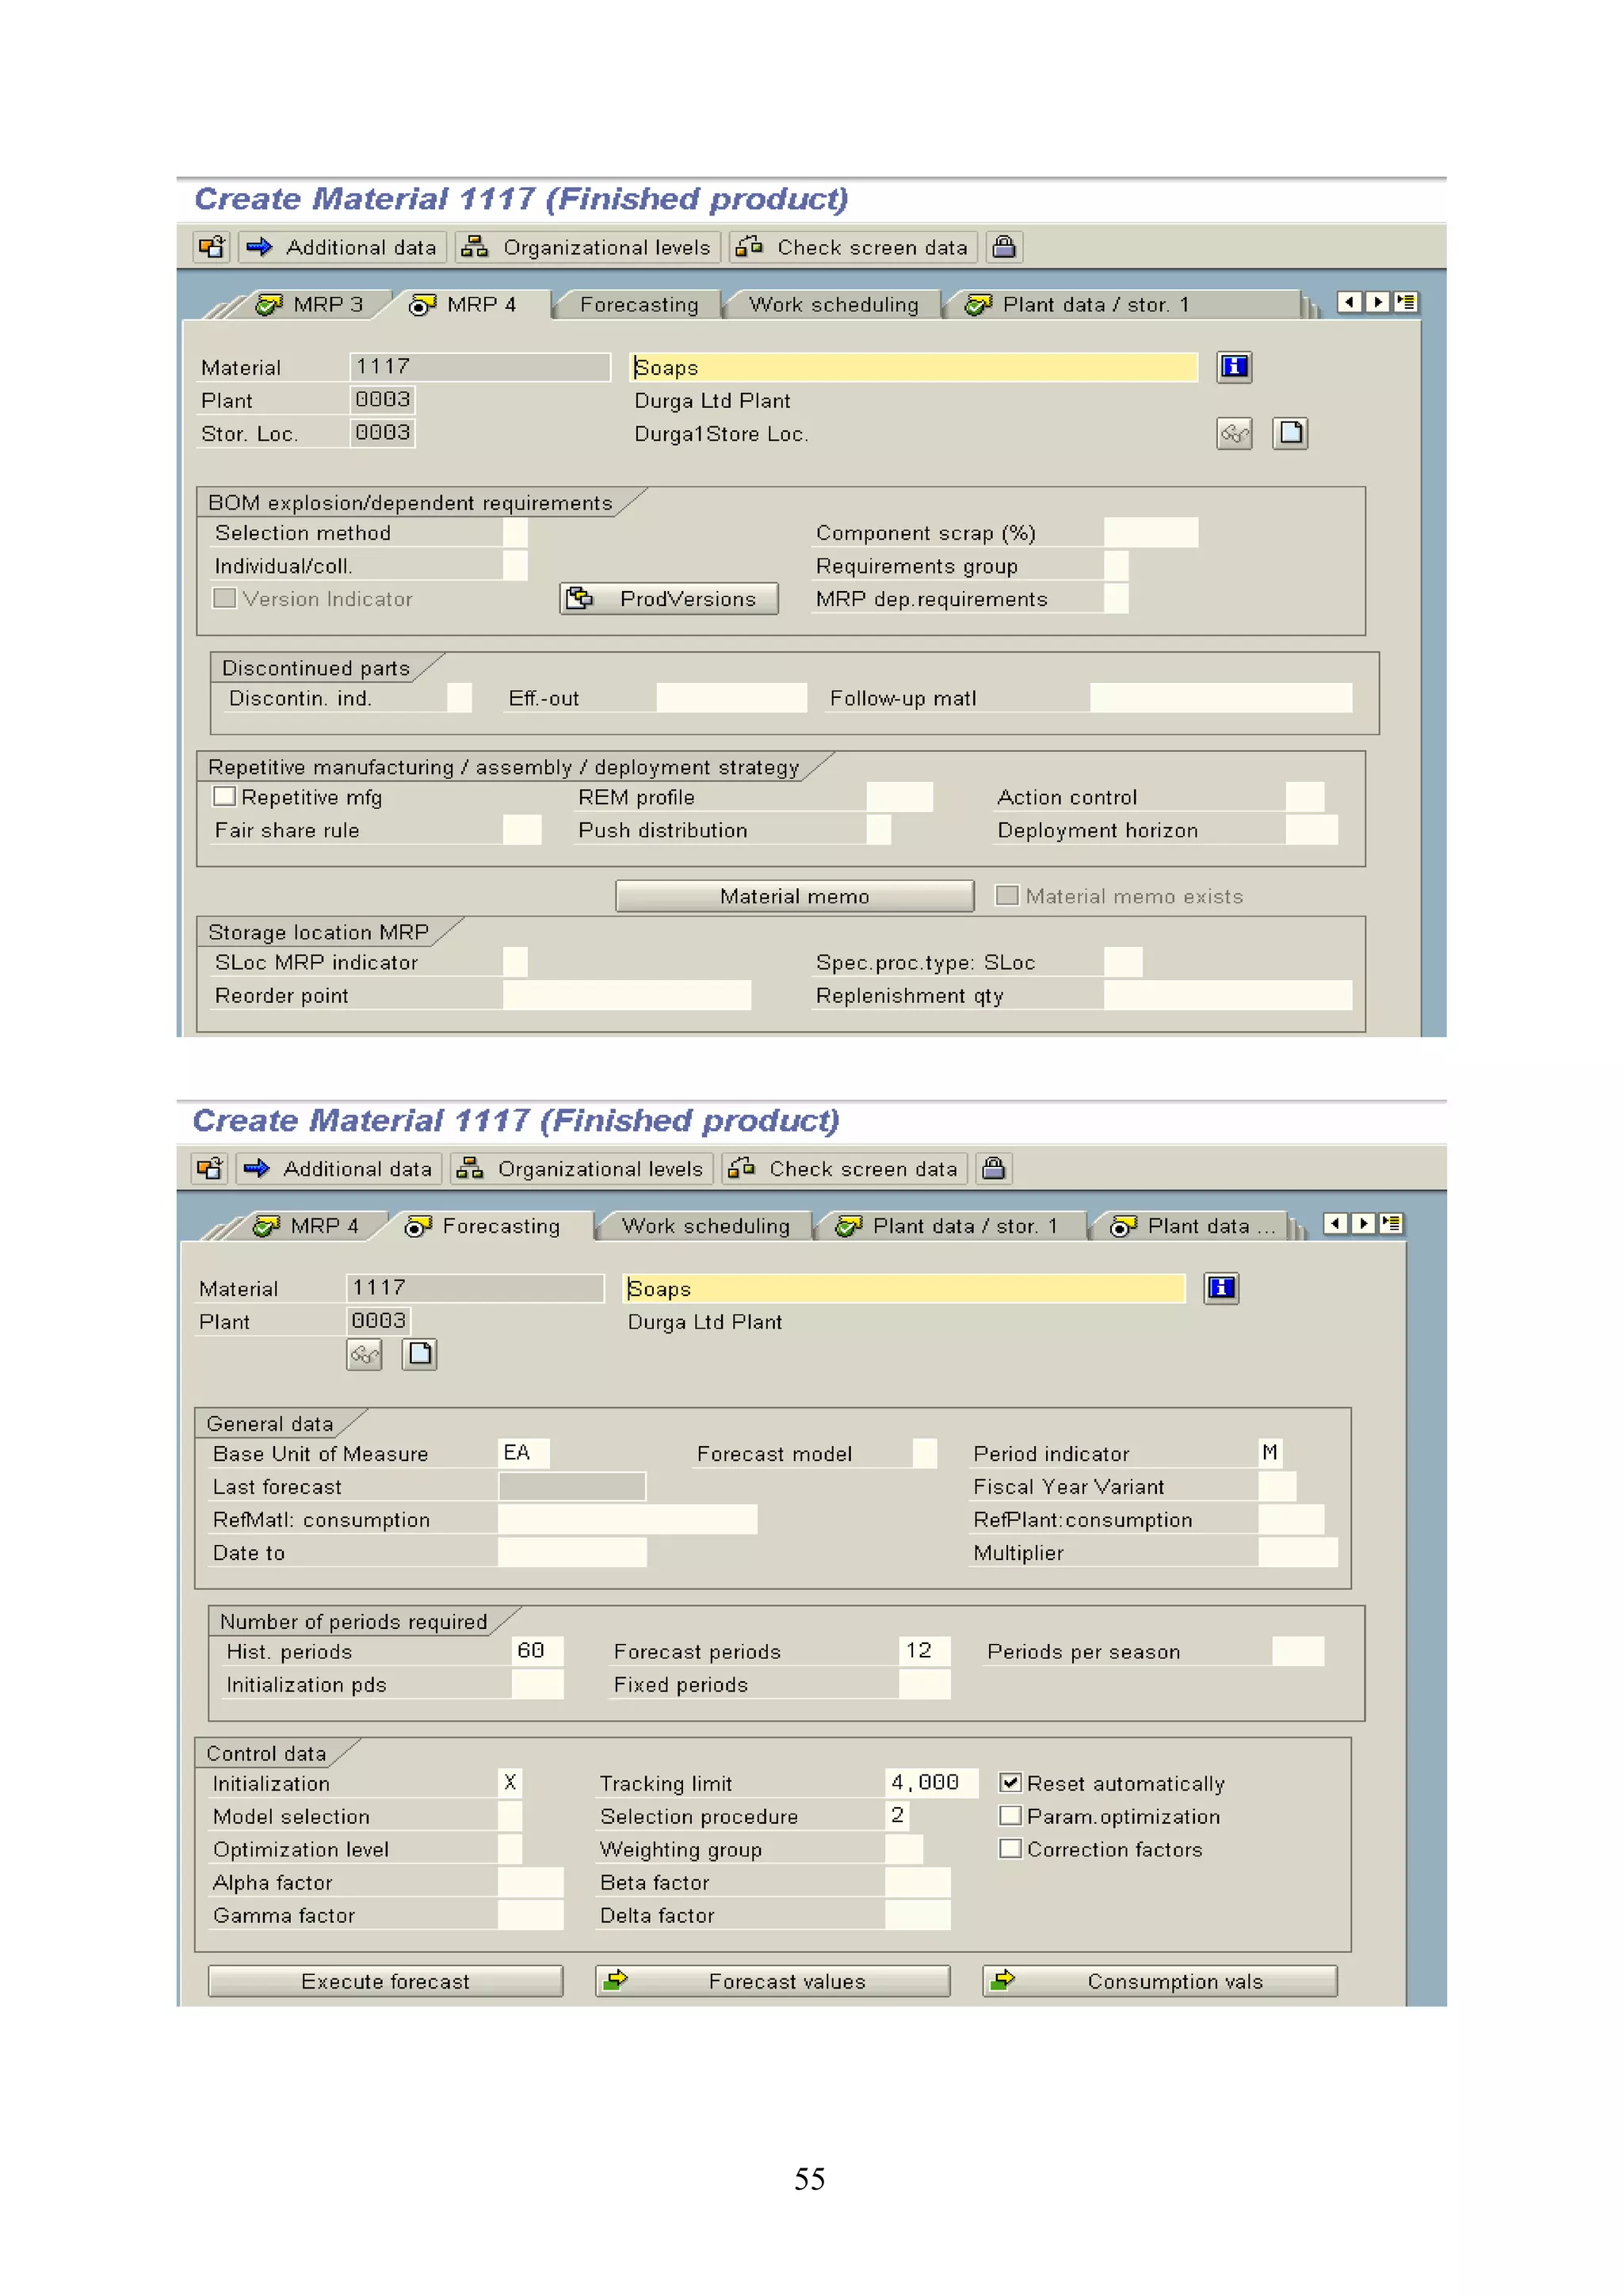Click first toolbar icon in lower window
Image resolution: width=1623 pixels, height=2296 pixels.
click(209, 1168)
